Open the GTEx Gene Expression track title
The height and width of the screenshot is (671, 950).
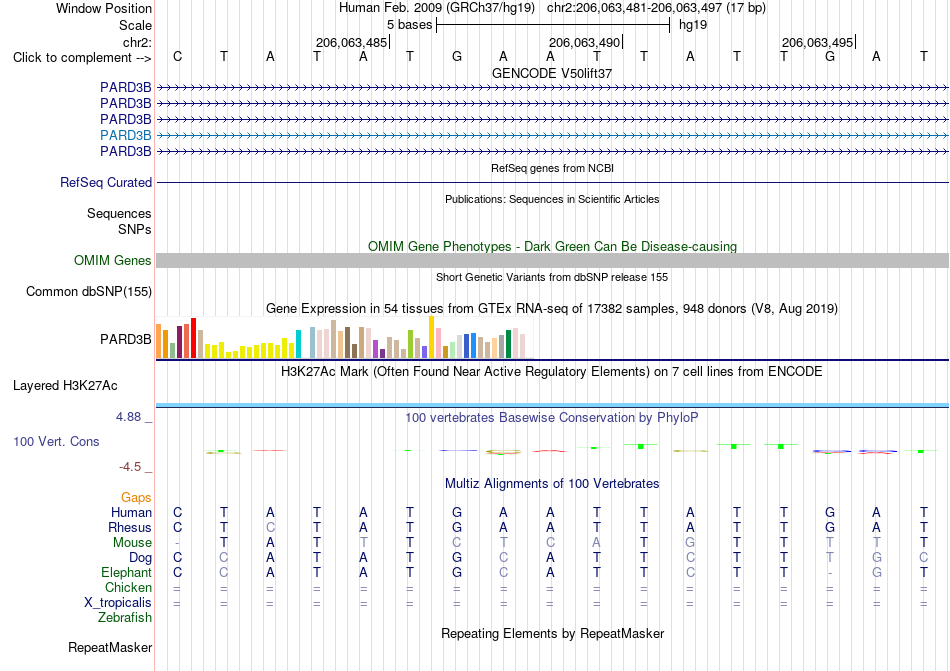[x=552, y=309]
